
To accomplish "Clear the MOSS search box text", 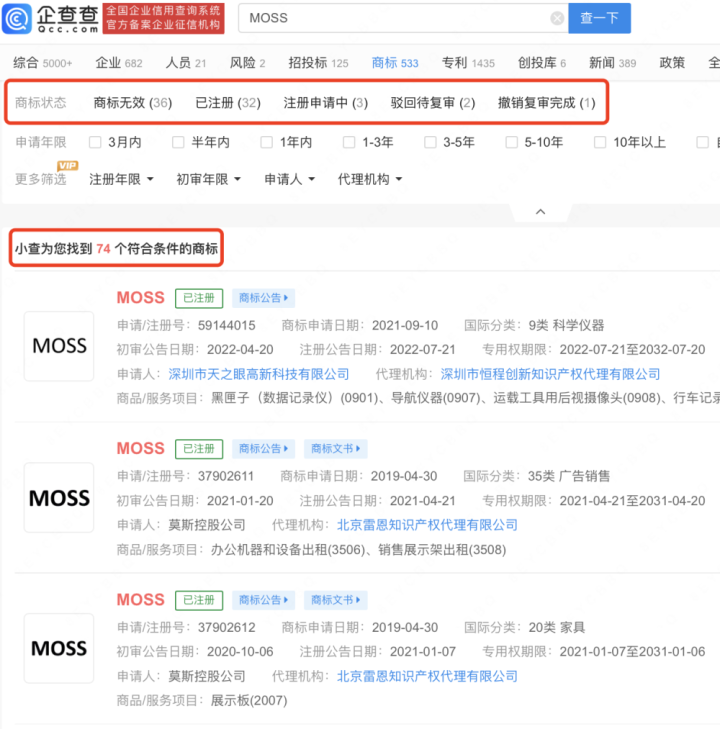I will click(x=557, y=18).
